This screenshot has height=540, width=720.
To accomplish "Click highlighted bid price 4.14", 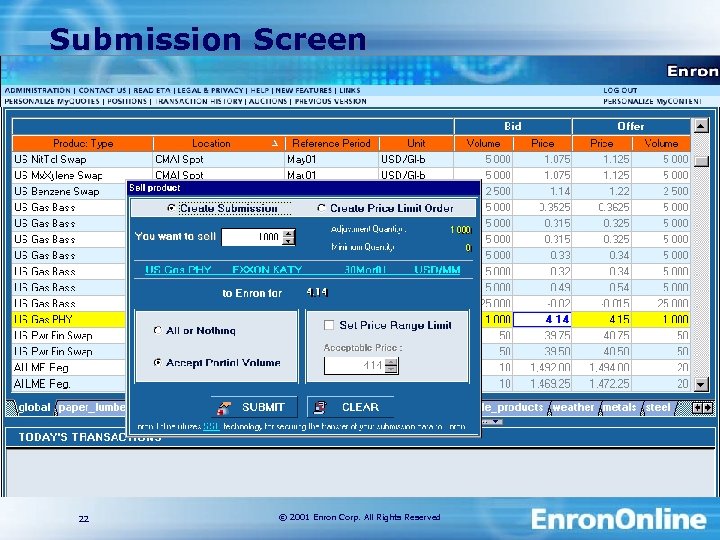I will [542, 319].
